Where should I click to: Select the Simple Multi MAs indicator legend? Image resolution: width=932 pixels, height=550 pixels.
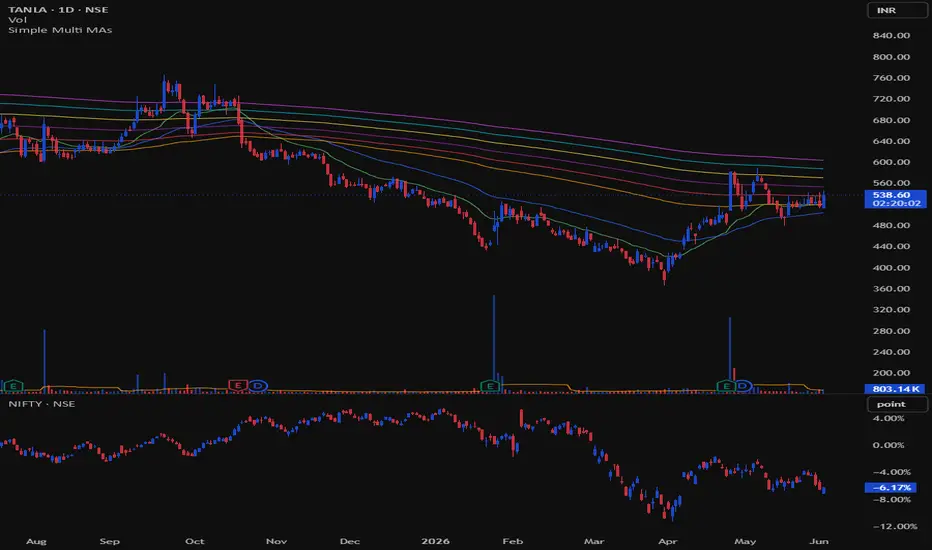click(60, 30)
